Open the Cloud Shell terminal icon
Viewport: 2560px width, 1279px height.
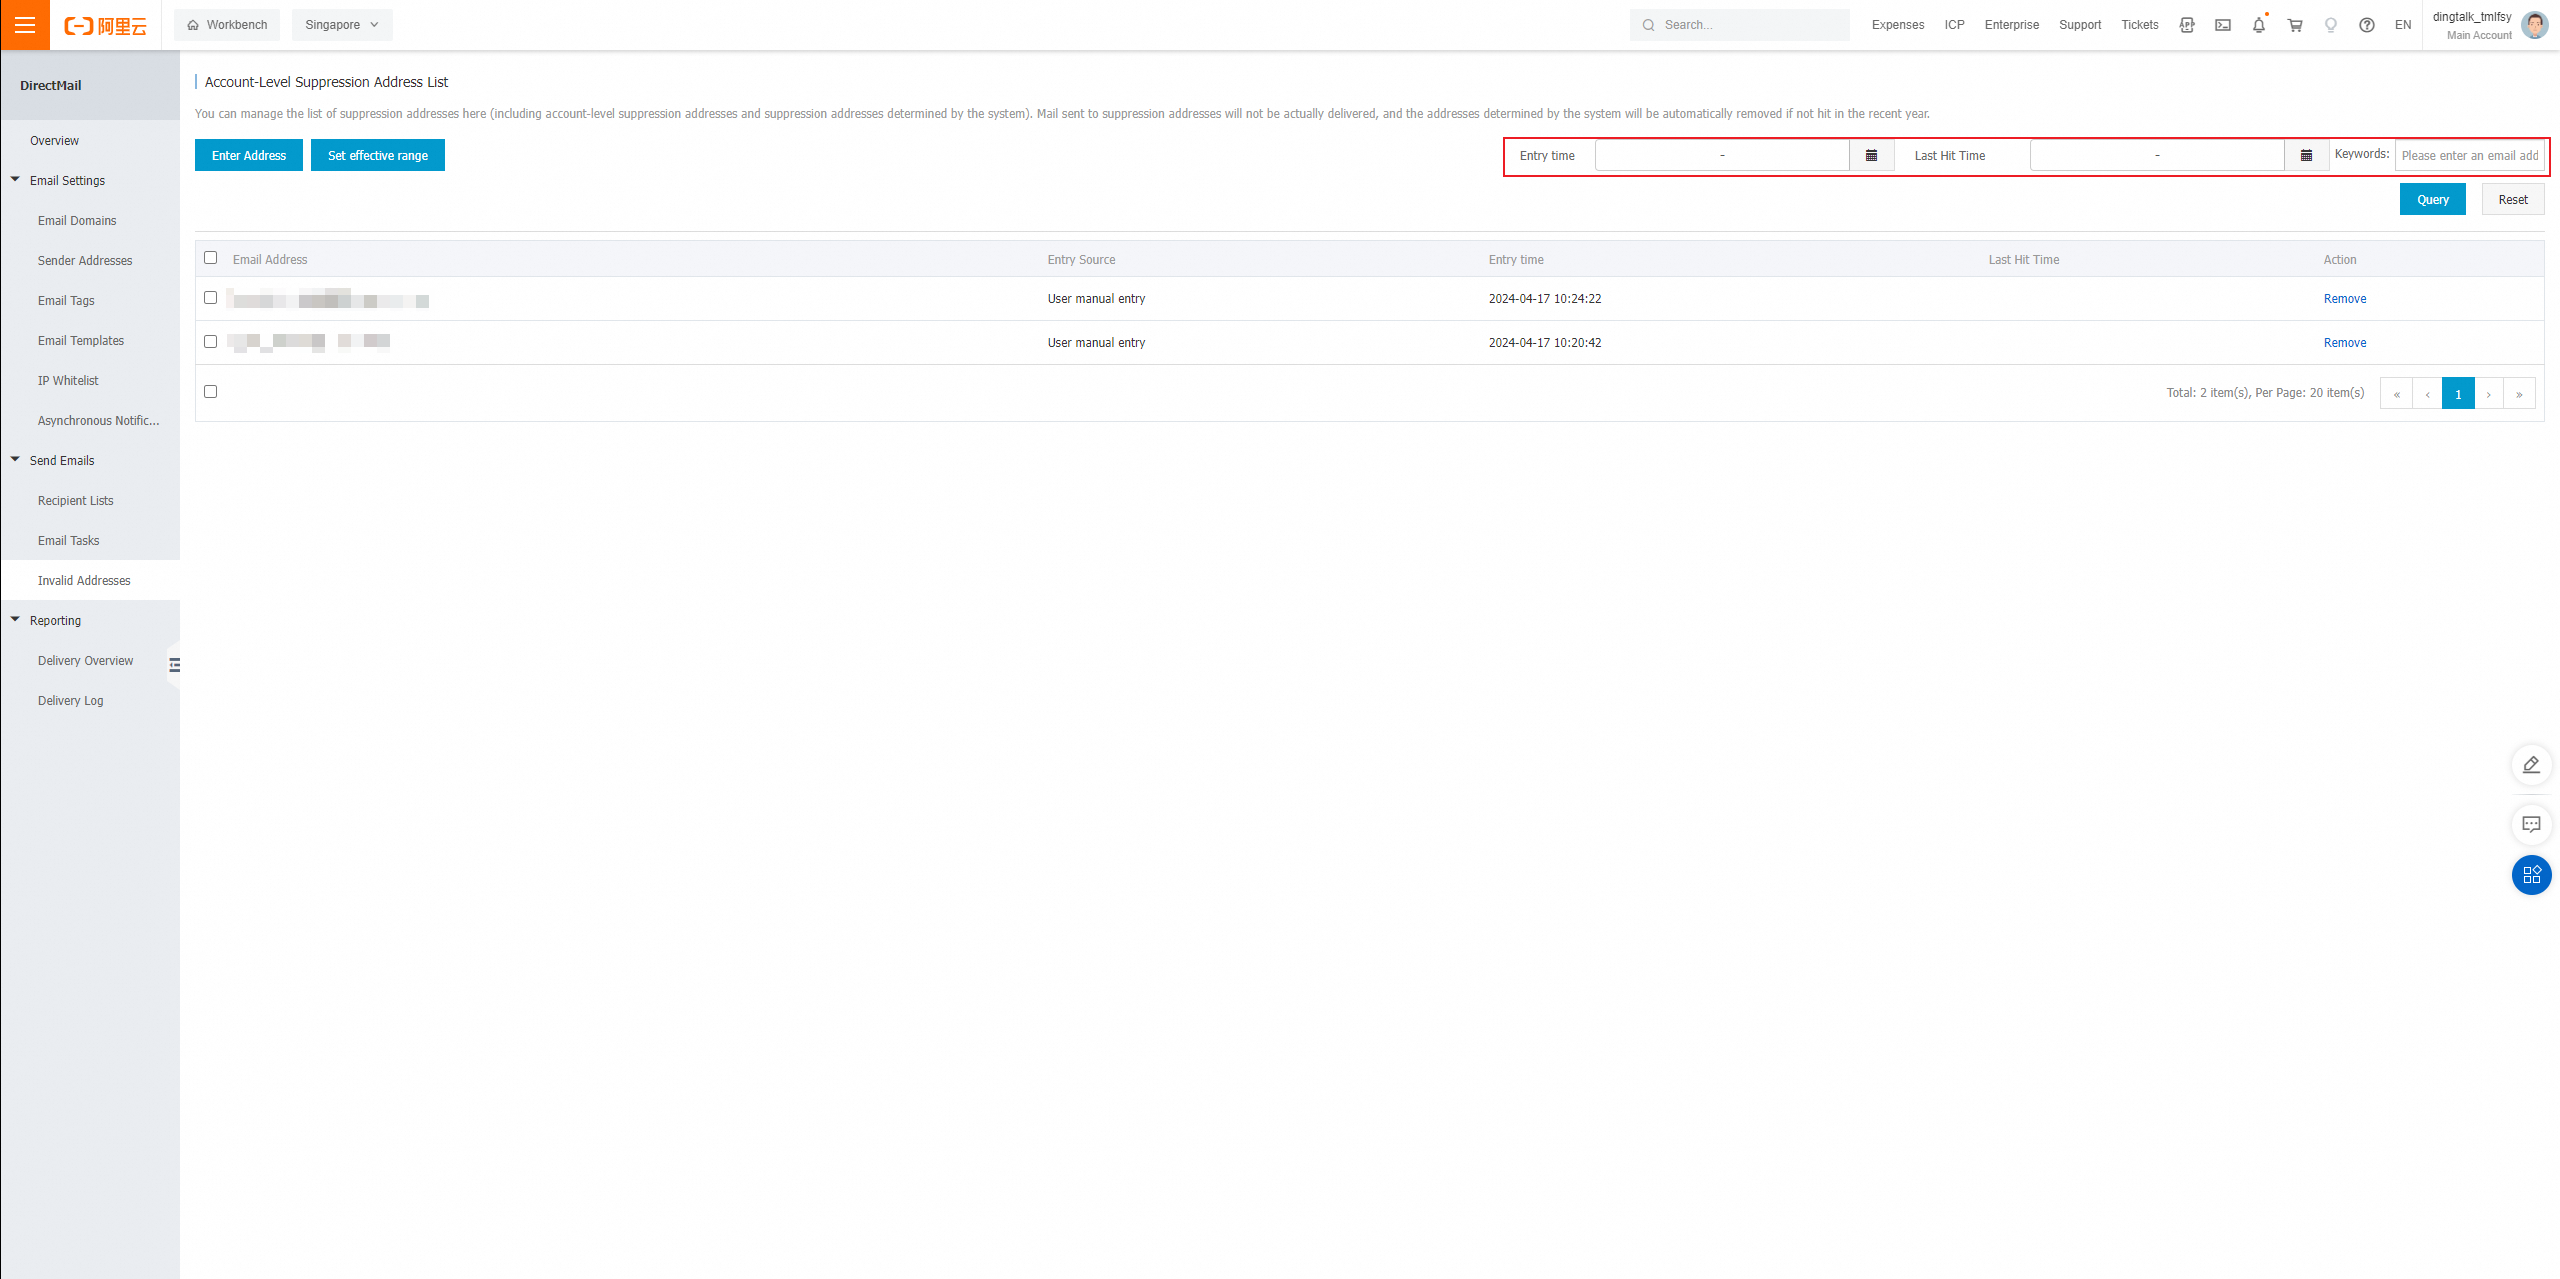pos(2223,25)
